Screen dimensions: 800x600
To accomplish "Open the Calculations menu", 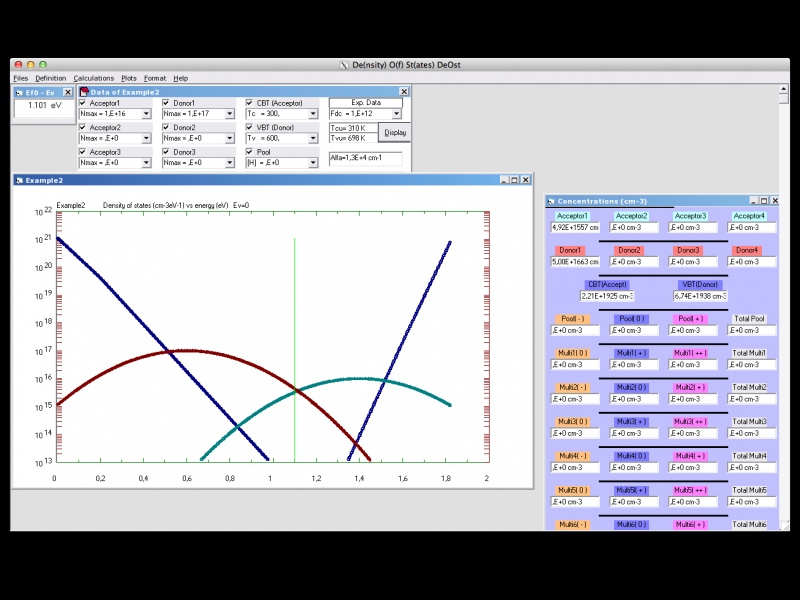I will click(x=94, y=78).
